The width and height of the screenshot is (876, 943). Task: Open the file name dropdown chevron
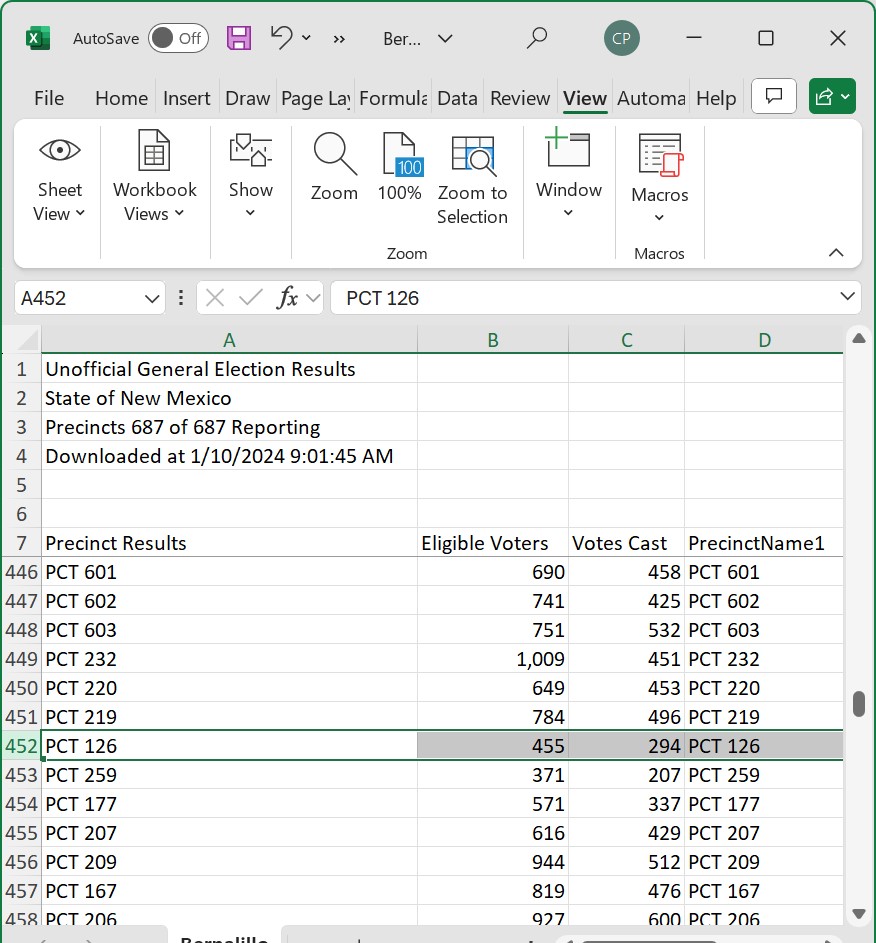(445, 39)
